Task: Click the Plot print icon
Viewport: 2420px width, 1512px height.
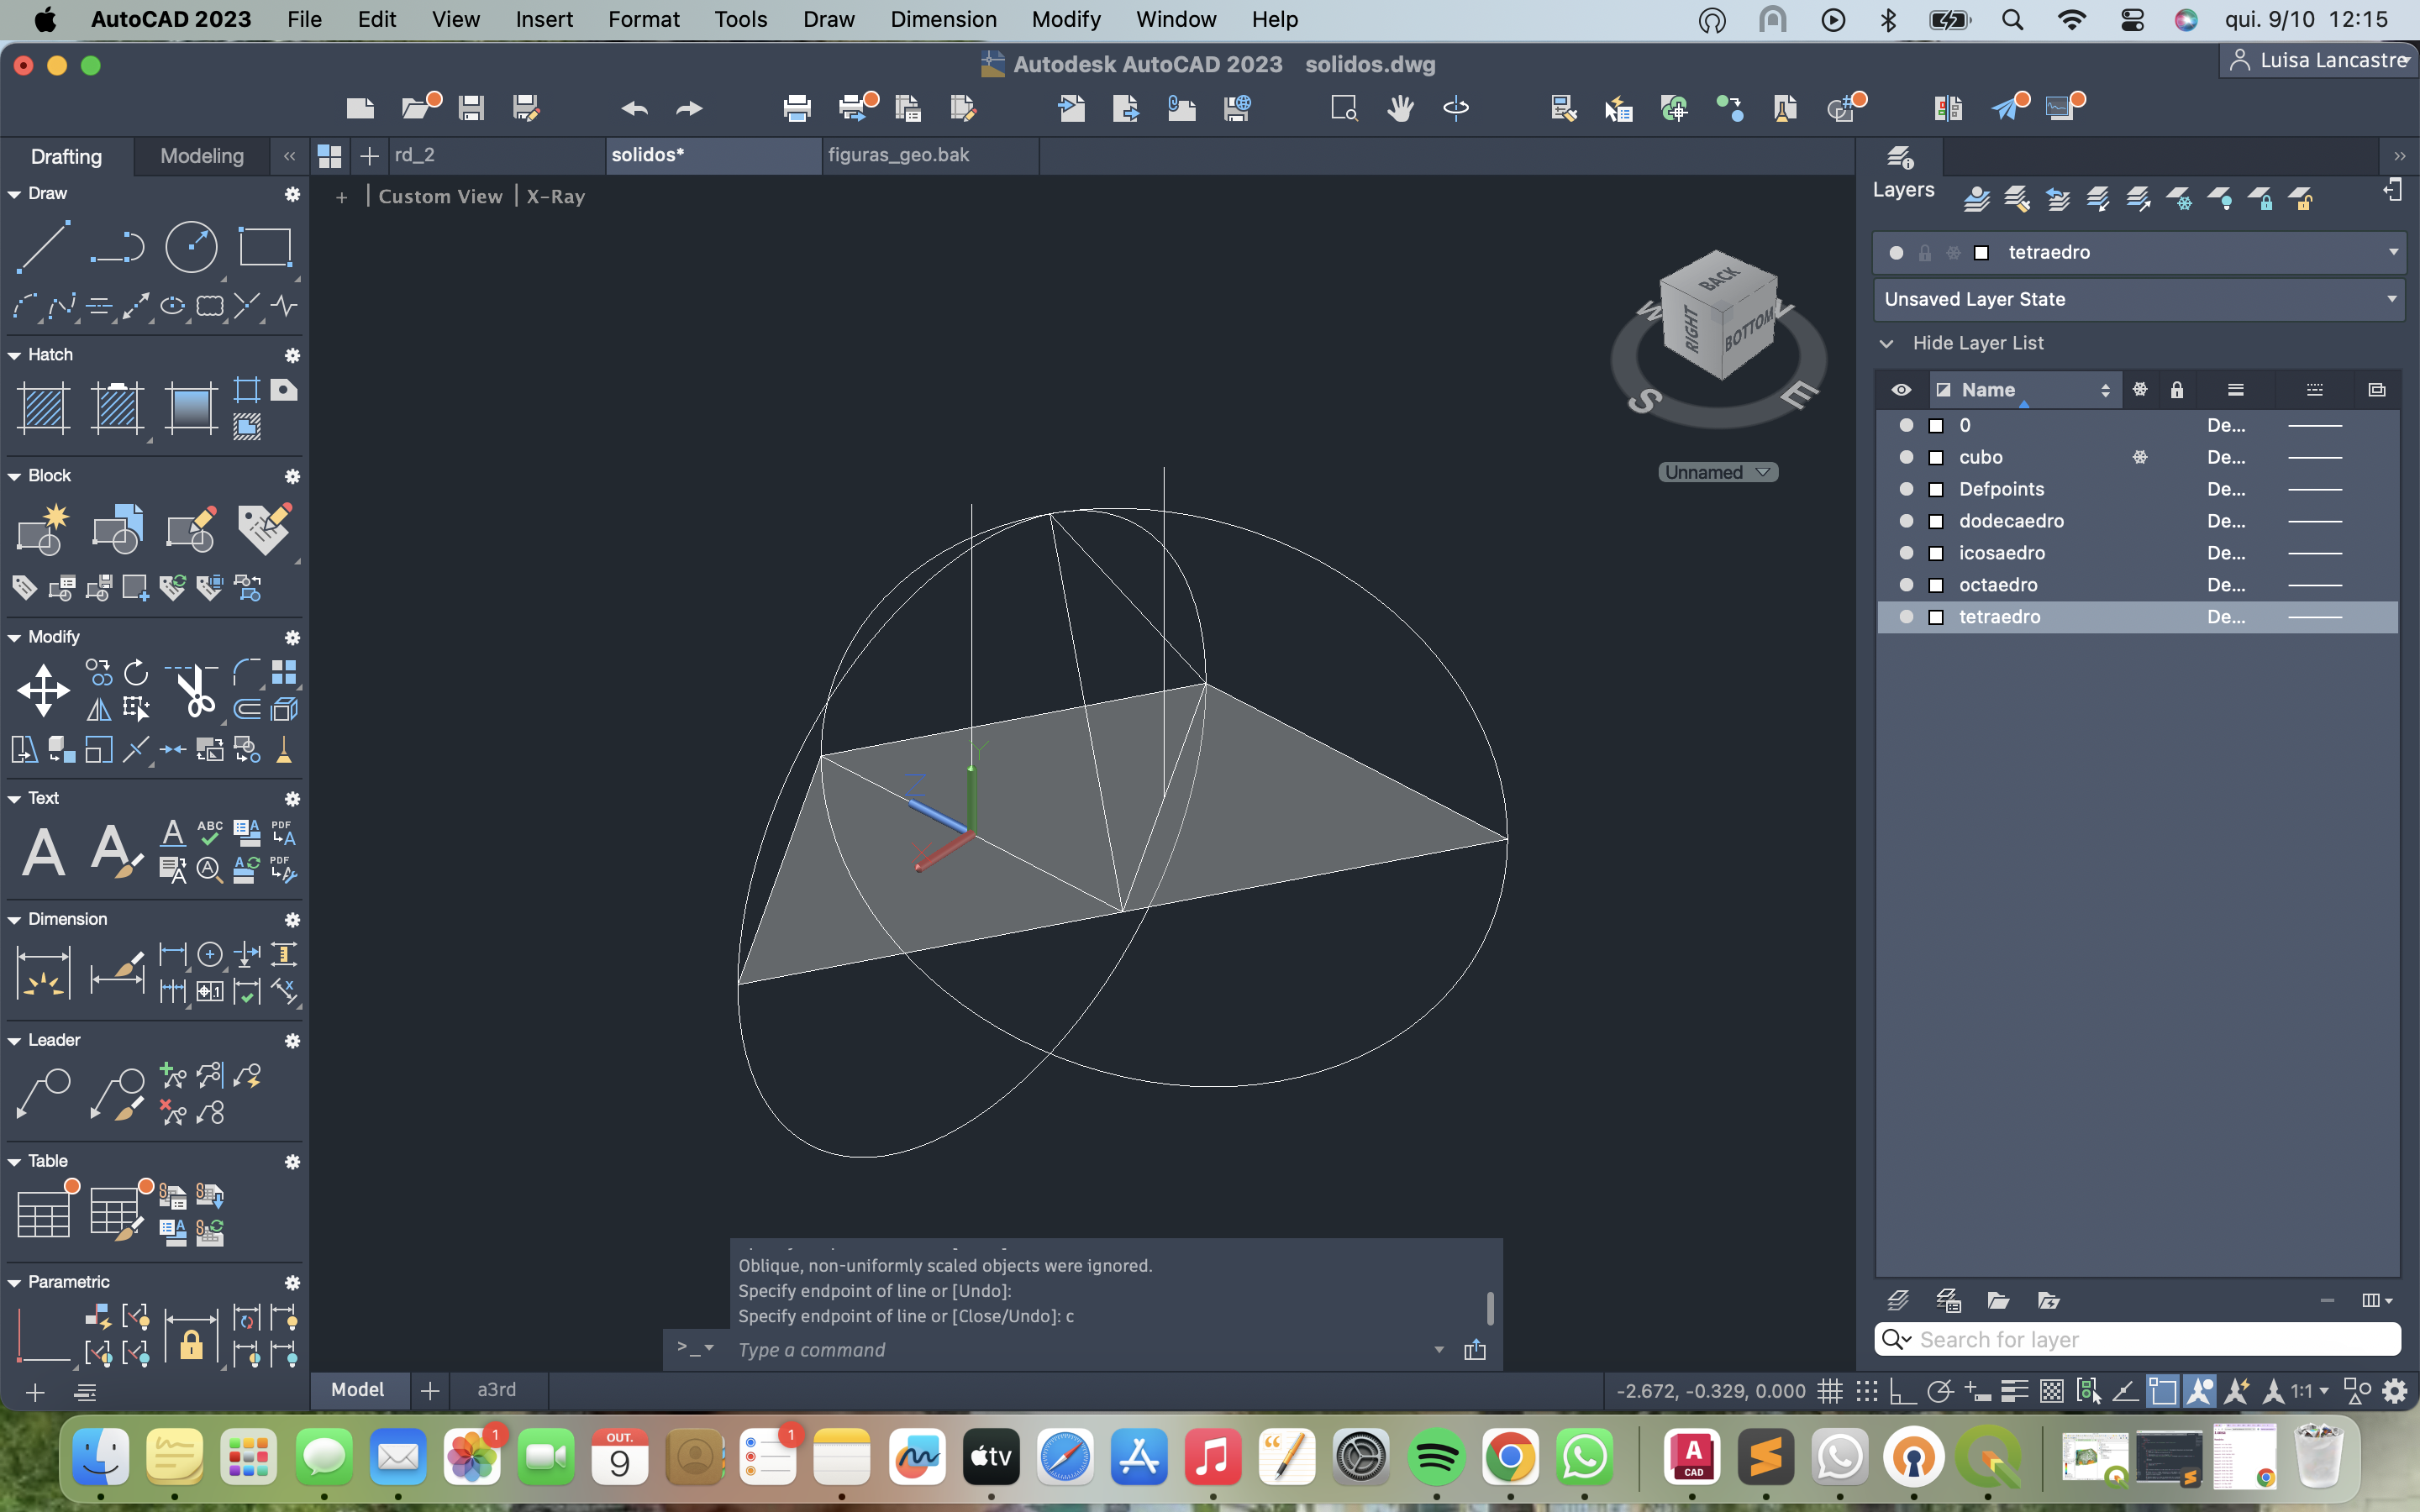Action: tap(796, 108)
